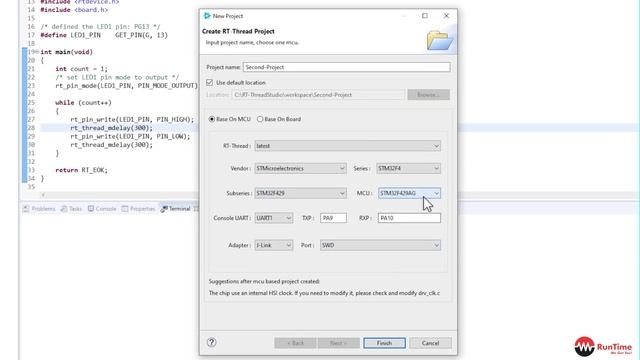This screenshot has height=360, width=640.
Task: Click the rt_pin_write PIN_HIGH code line
Action: [x=132, y=119]
